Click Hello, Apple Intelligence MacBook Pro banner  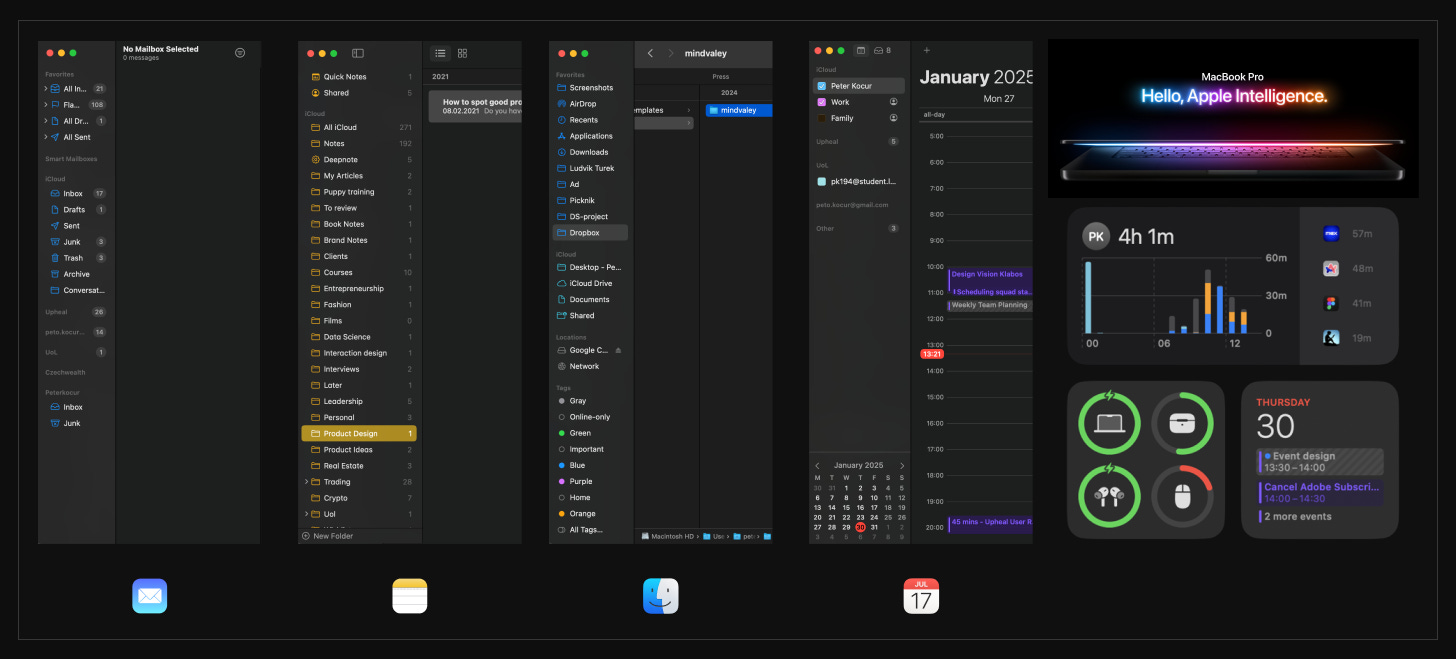click(x=1233, y=118)
